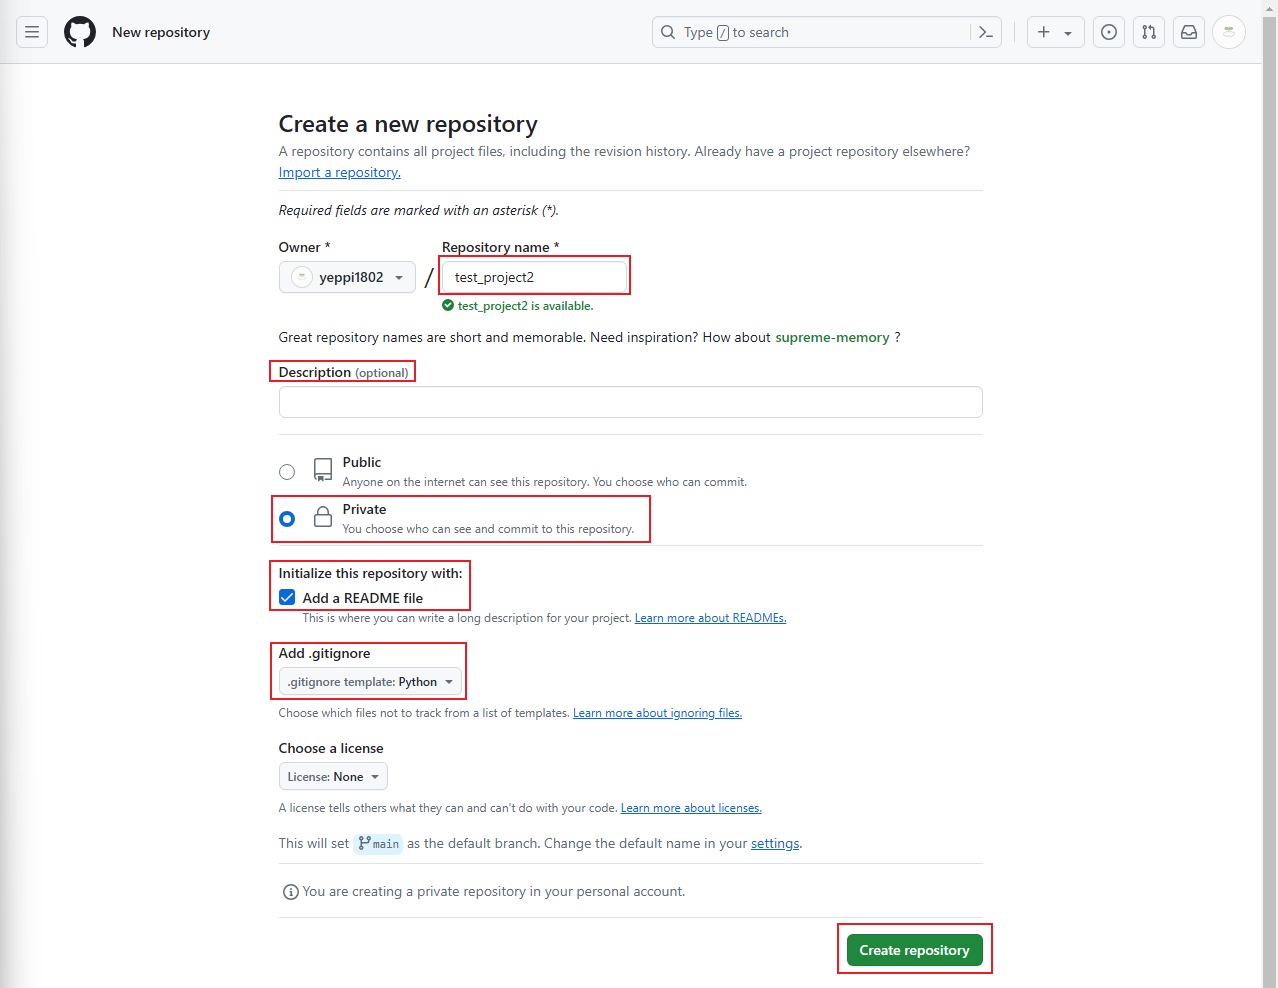Open the user profile avatar menu
Viewport: 1278px width, 988px height.
[x=1229, y=32]
